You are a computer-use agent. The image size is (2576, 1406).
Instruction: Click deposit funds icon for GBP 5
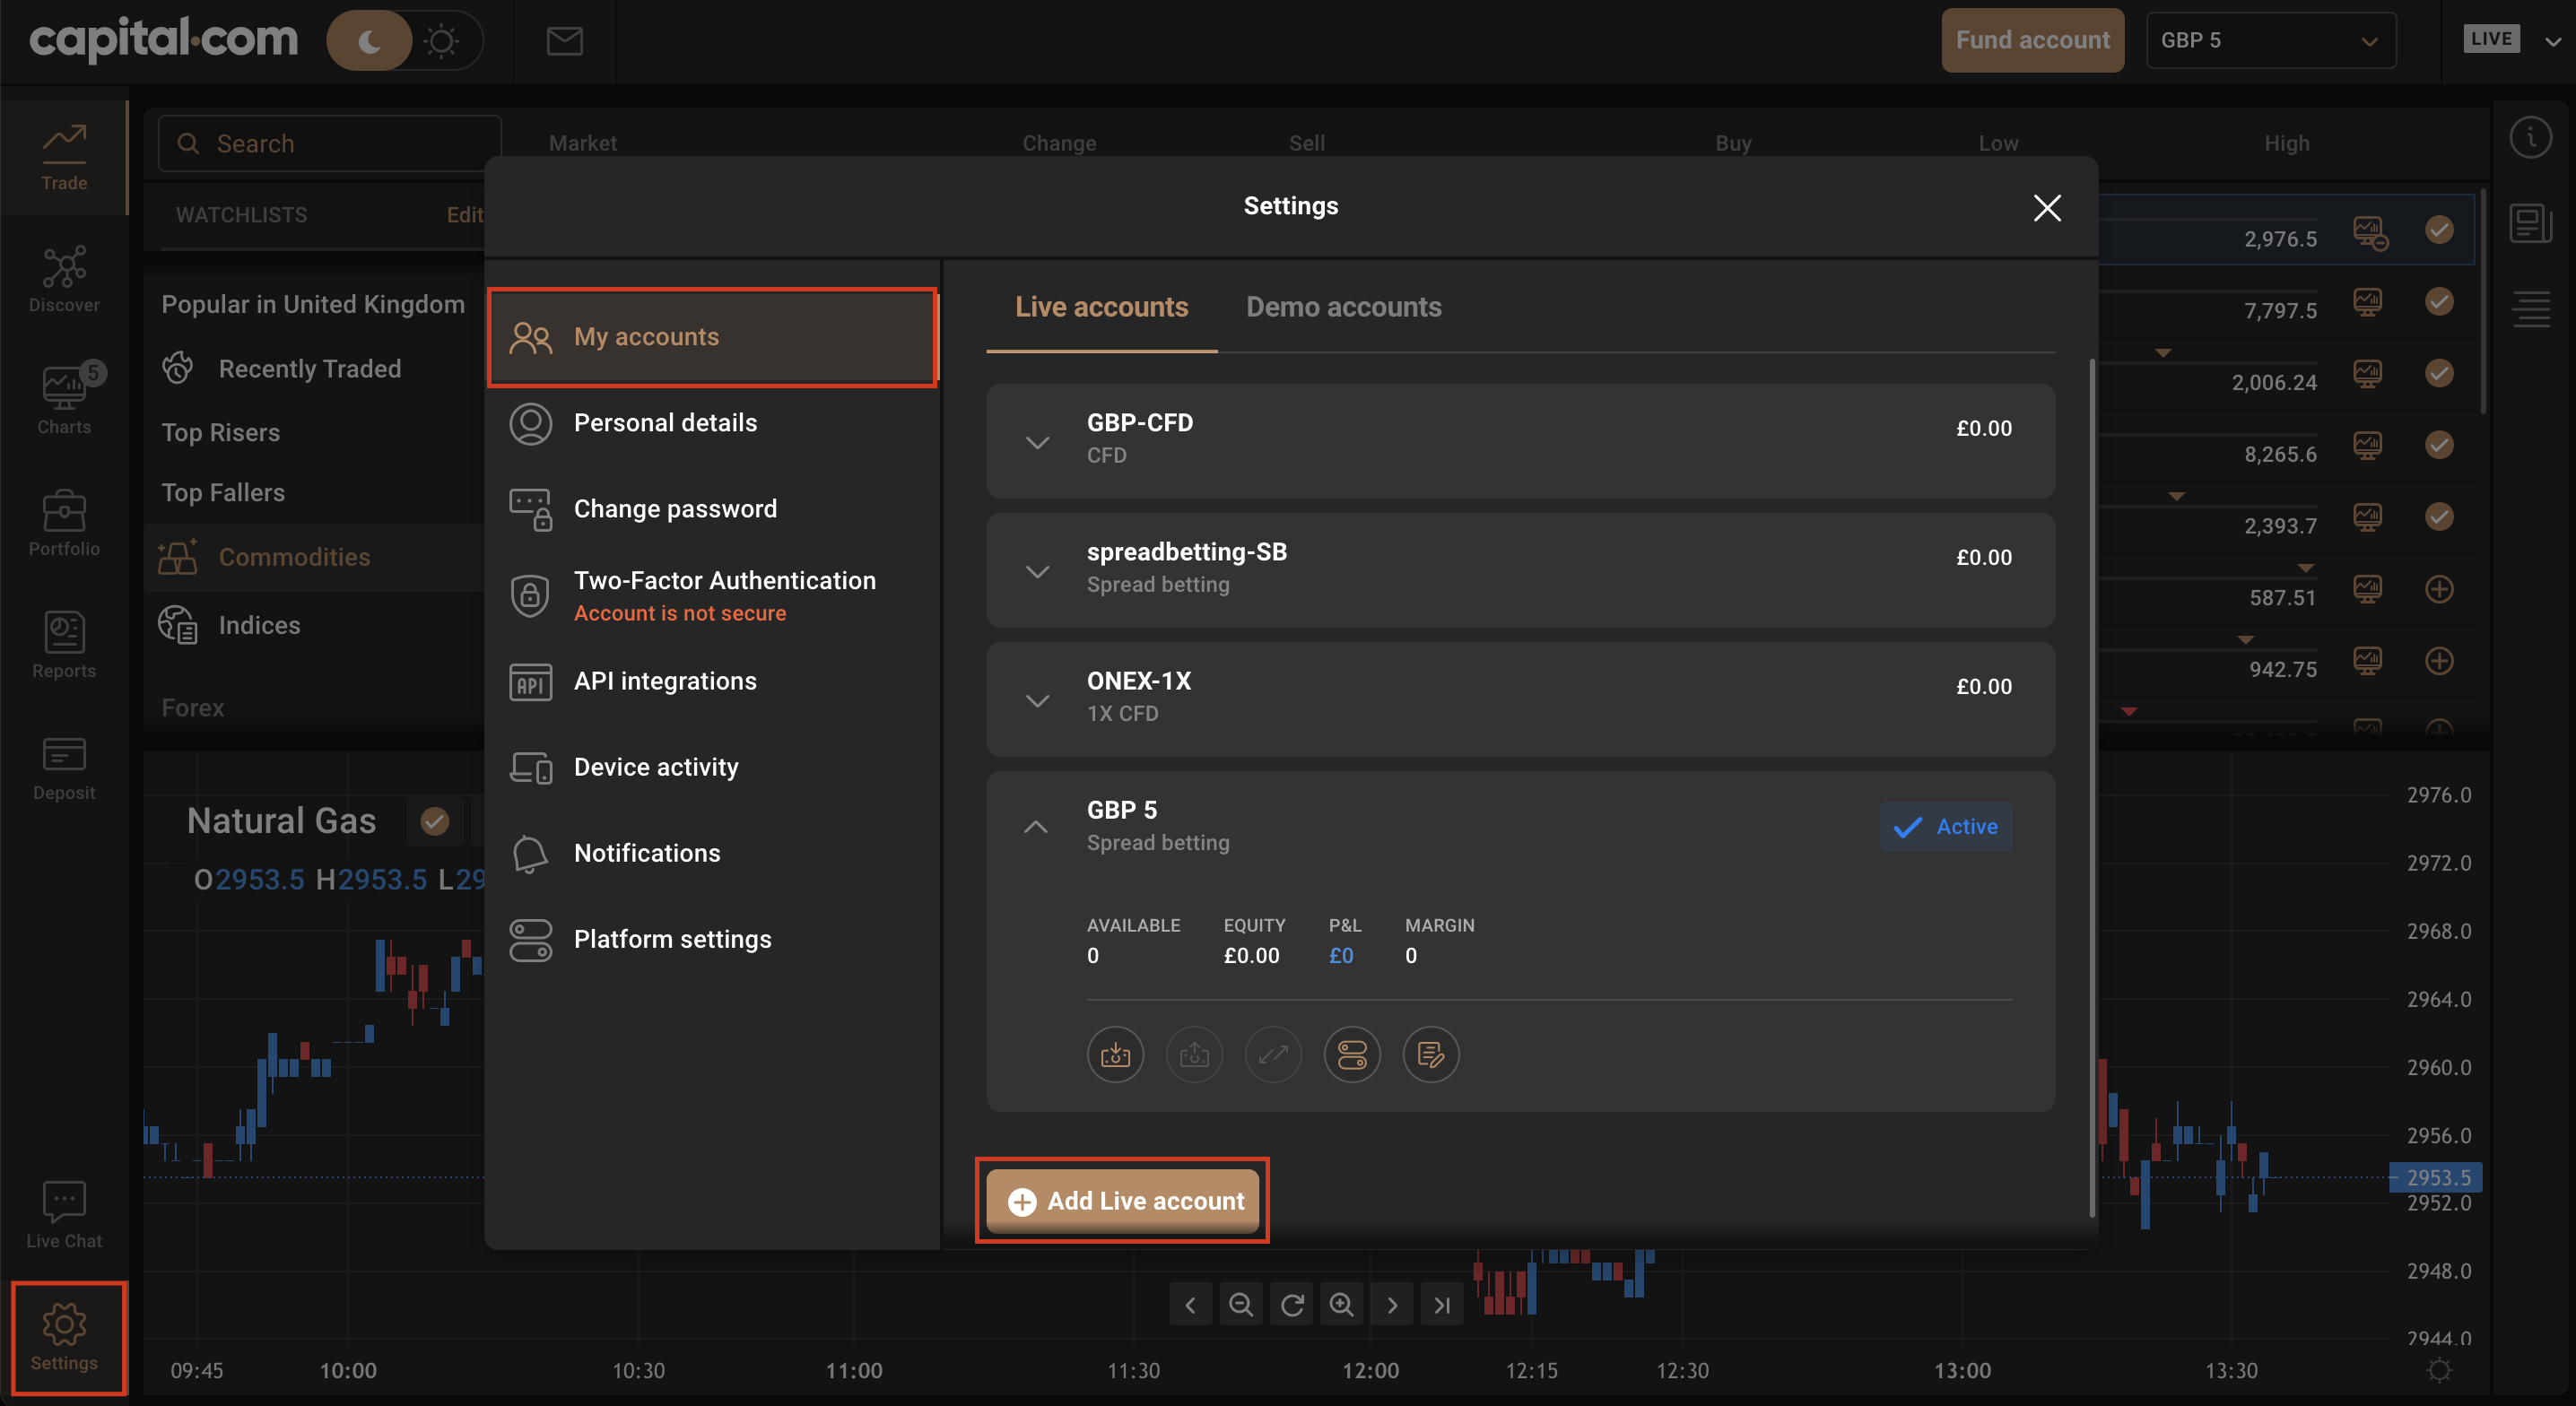coord(1115,1054)
